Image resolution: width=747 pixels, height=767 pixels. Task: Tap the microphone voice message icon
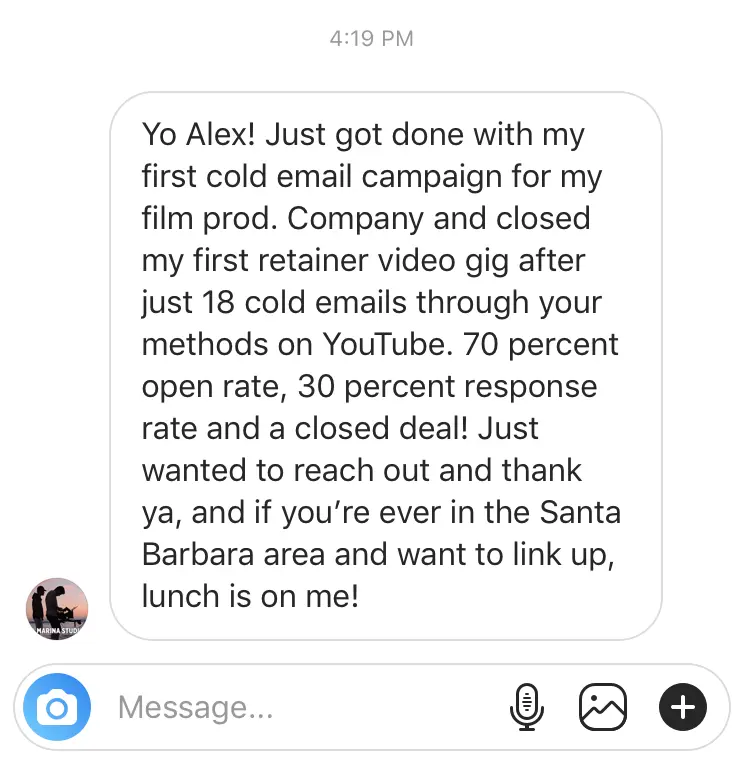[x=527, y=707]
